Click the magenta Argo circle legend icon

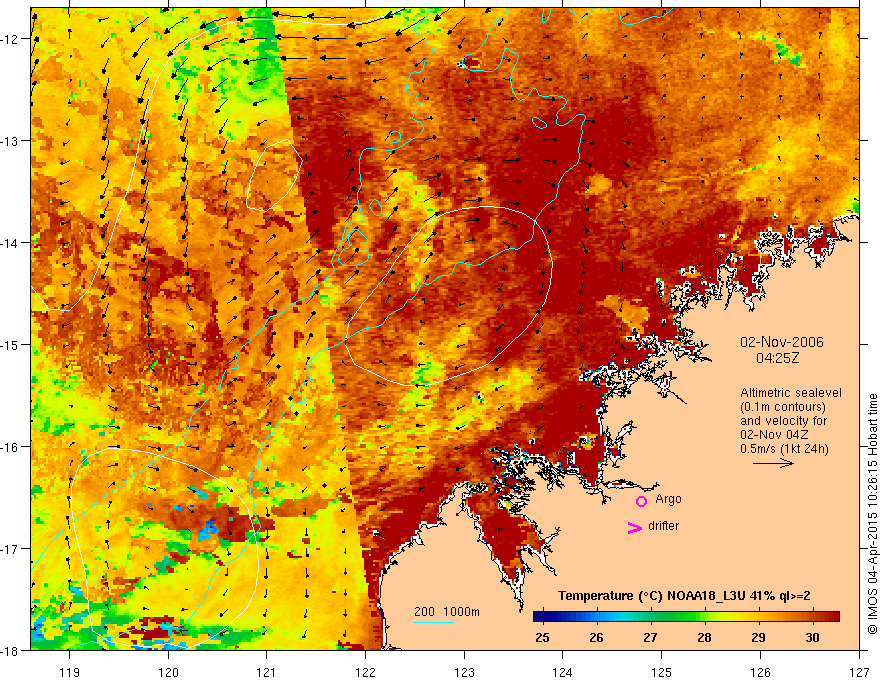pos(641,501)
